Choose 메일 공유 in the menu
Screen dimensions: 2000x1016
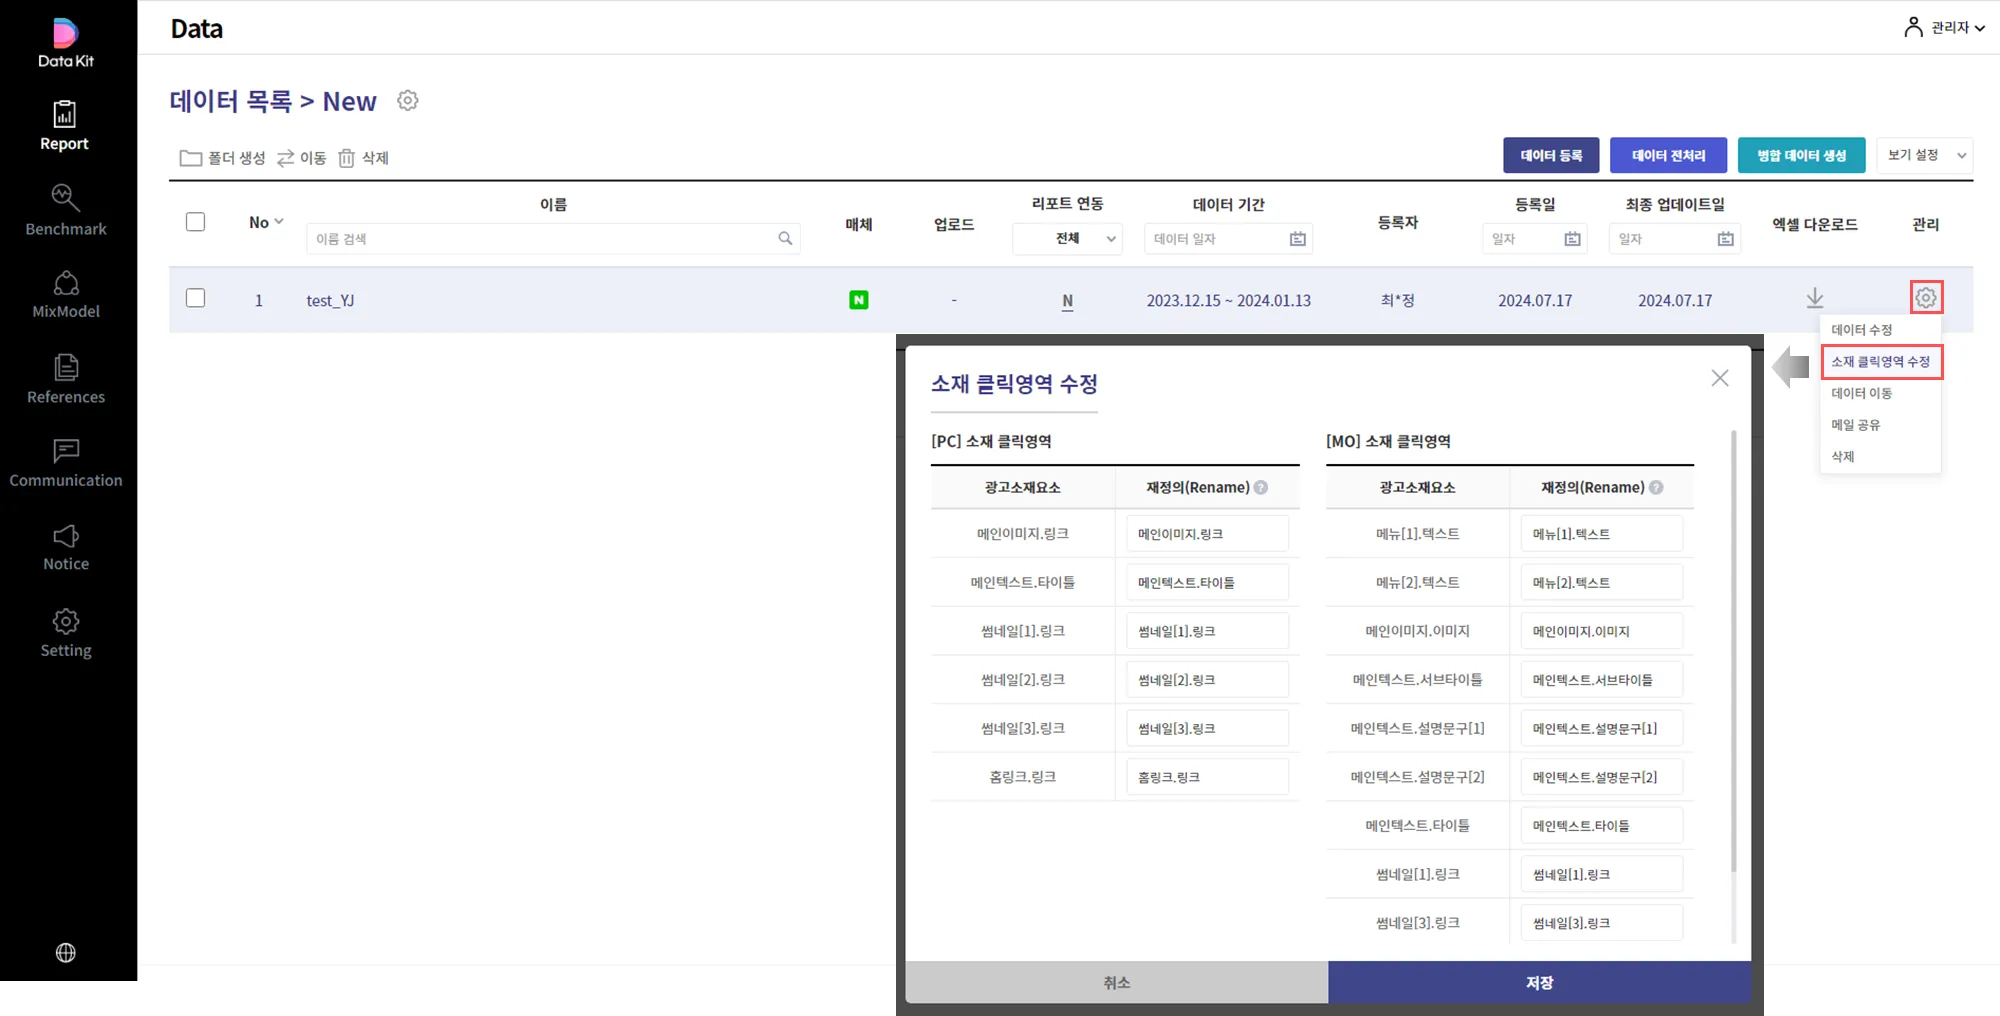coord(1856,425)
